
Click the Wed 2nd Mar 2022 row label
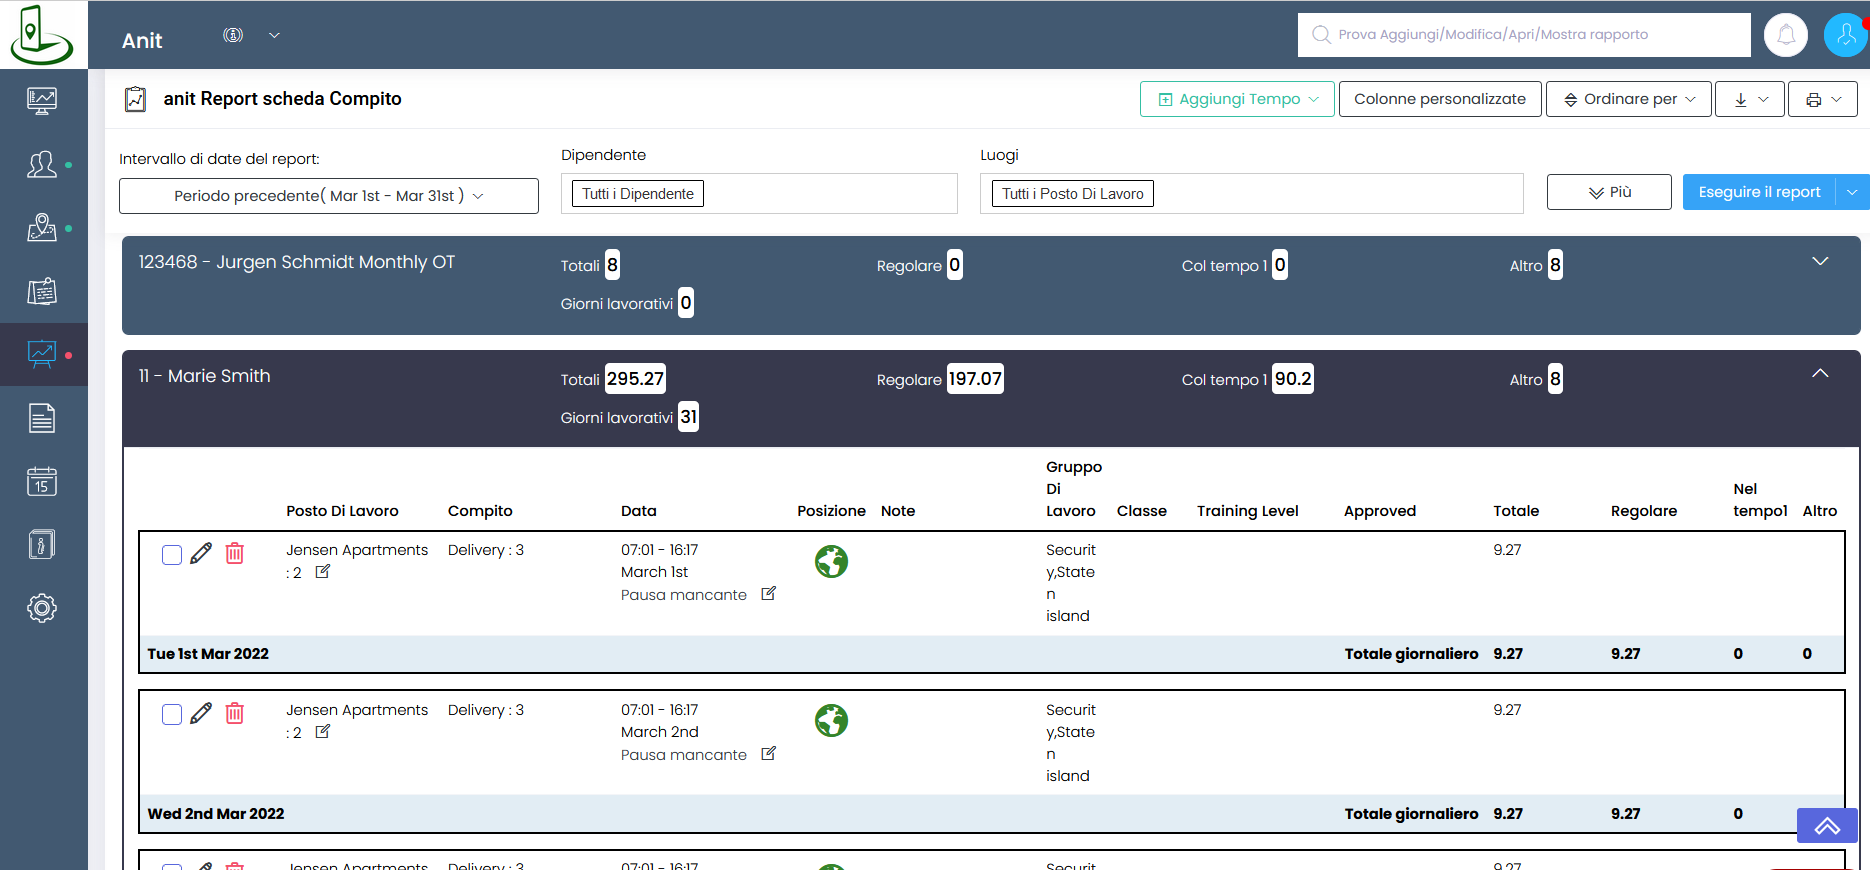(x=216, y=814)
